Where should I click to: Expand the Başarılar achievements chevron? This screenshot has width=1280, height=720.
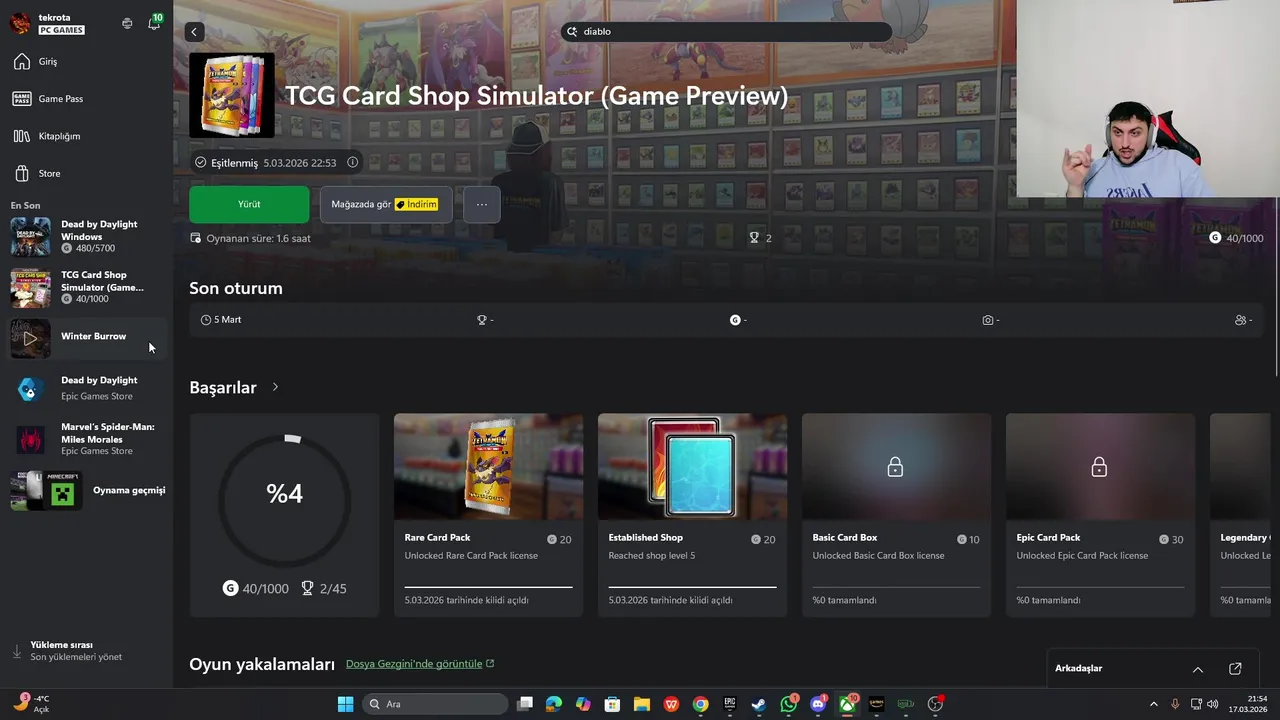pos(275,387)
